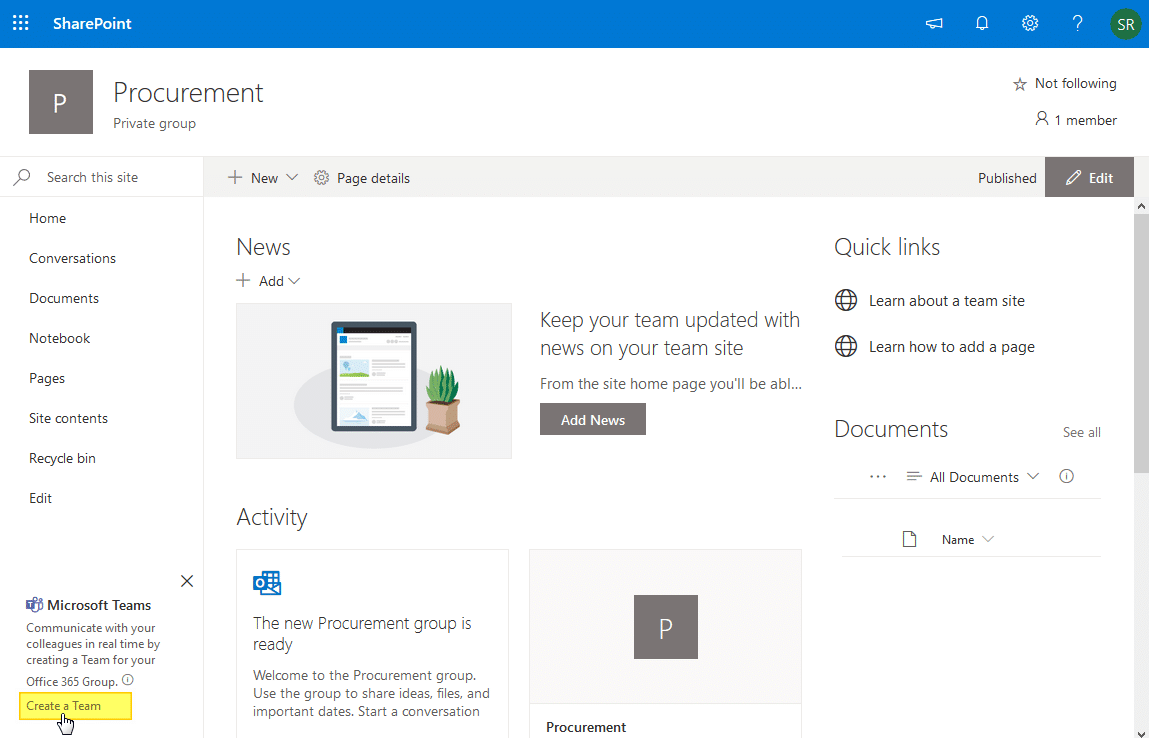Go to the Conversations section
The width and height of the screenshot is (1149, 738).
coord(72,257)
